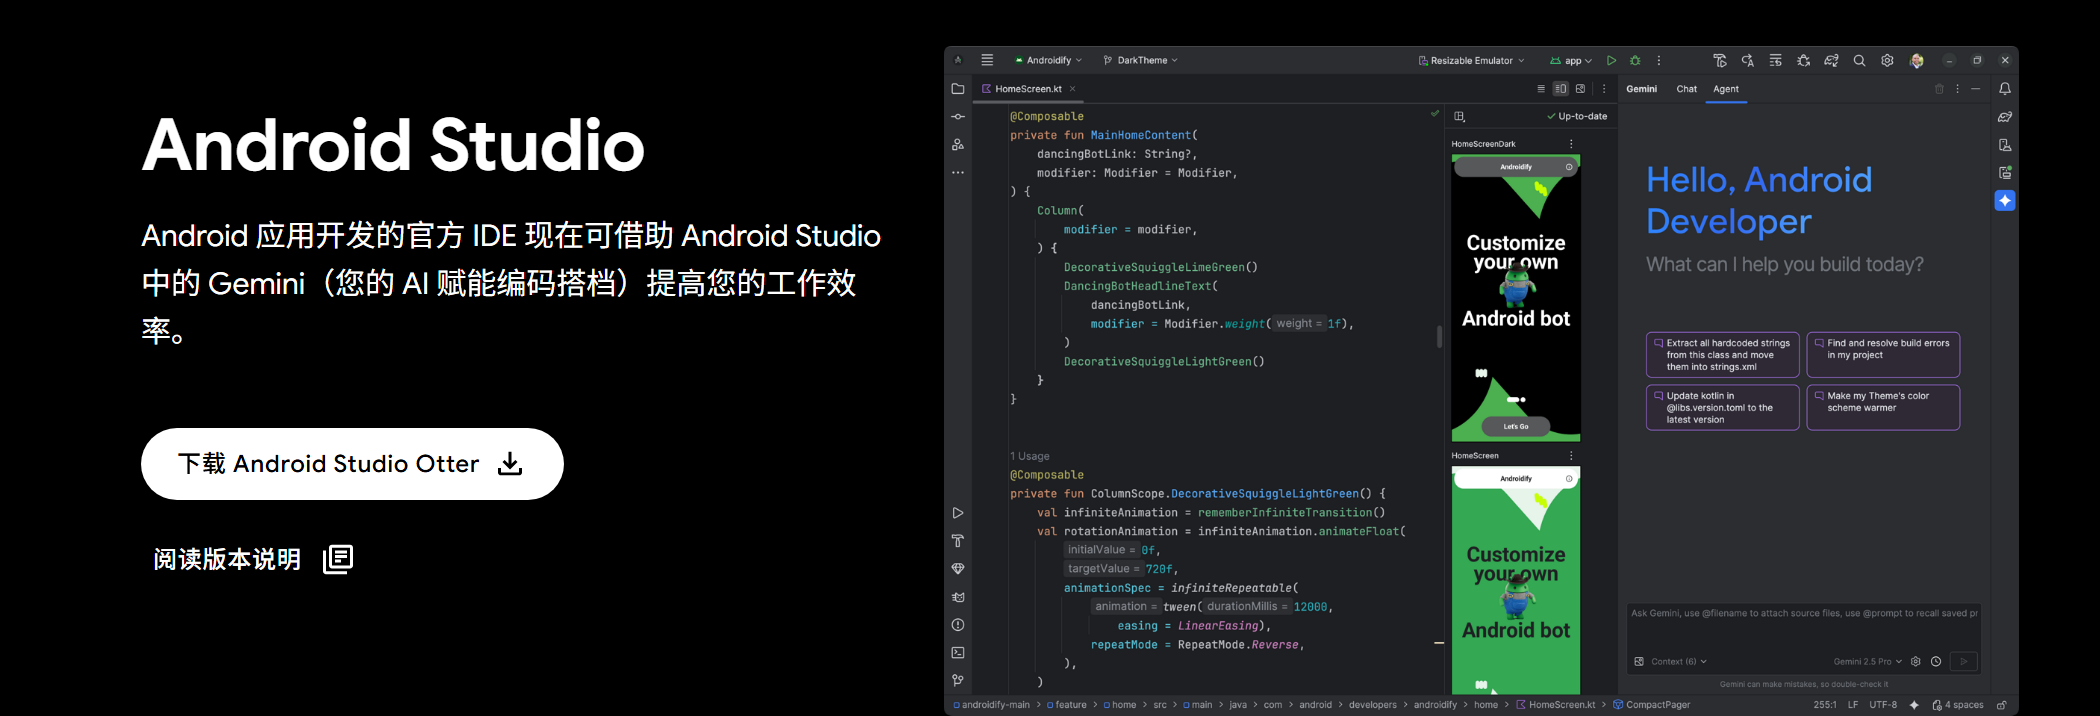
Task: Open Device Manager icon in right sidebar
Action: 2005,145
